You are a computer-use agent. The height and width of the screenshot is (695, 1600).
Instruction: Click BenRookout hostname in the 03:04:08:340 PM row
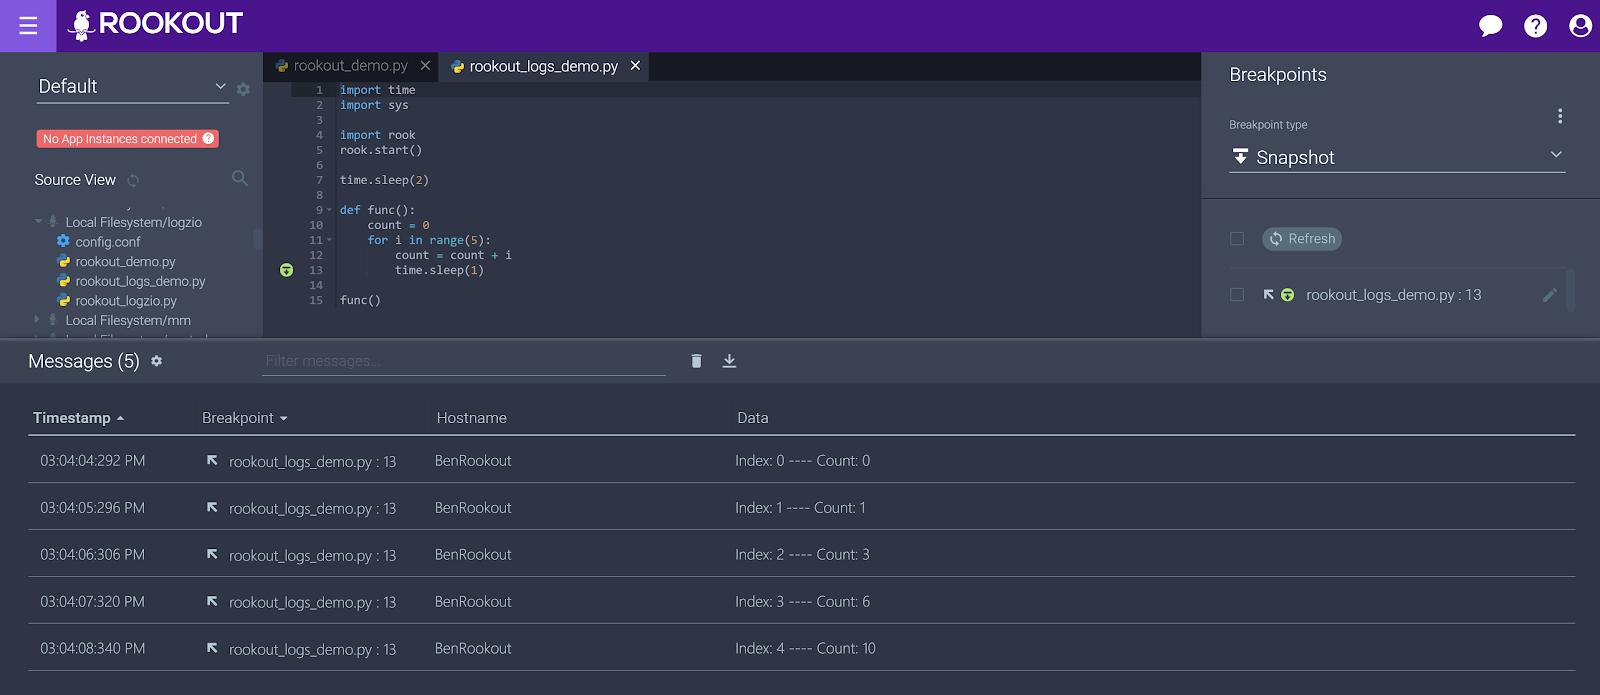(x=473, y=649)
